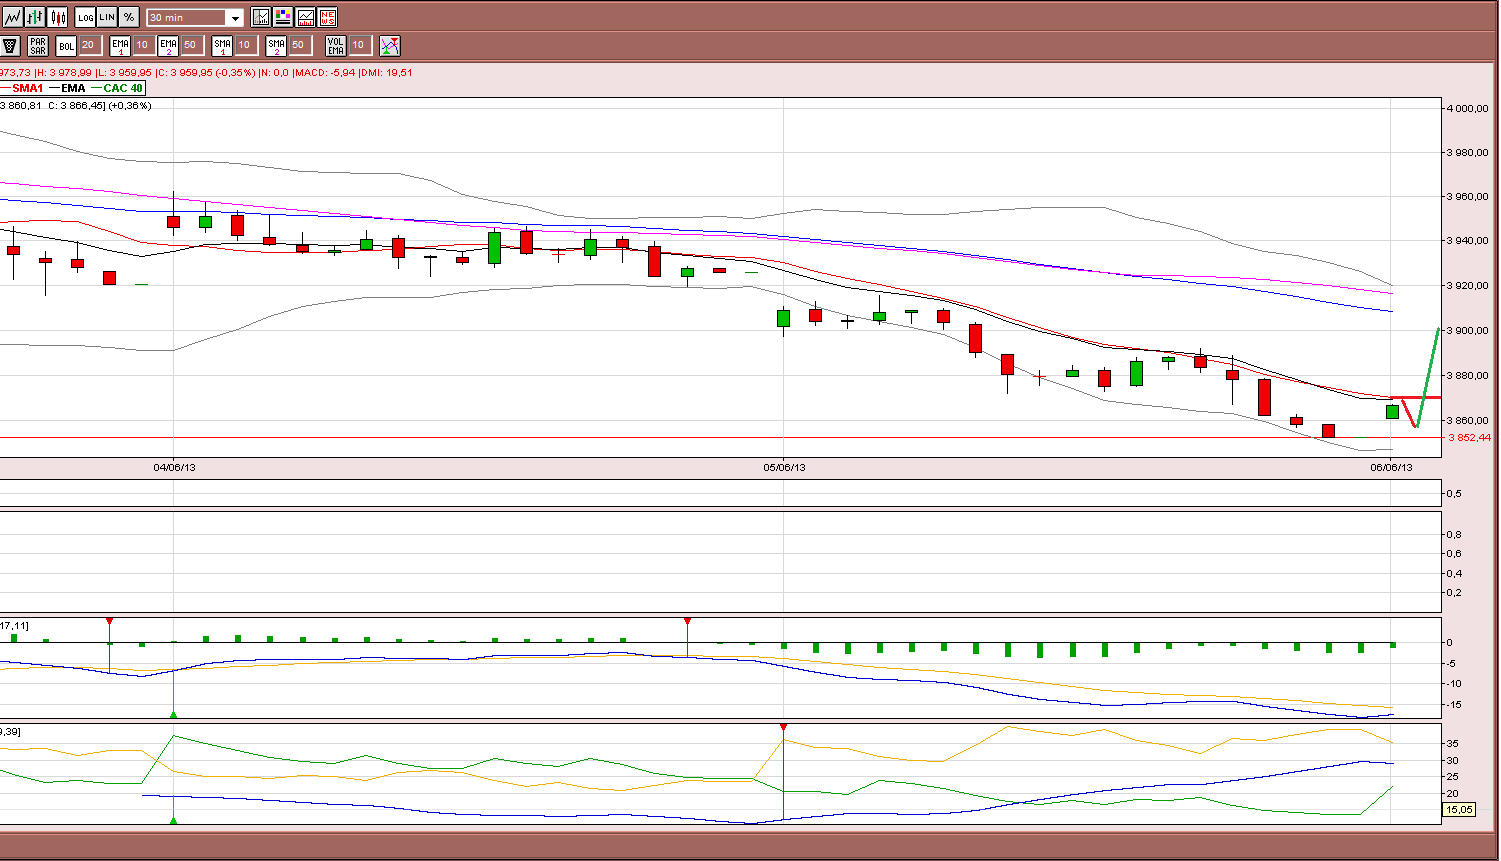
Task: Click the red 3 852,44 price label
Action: [x=1470, y=437]
